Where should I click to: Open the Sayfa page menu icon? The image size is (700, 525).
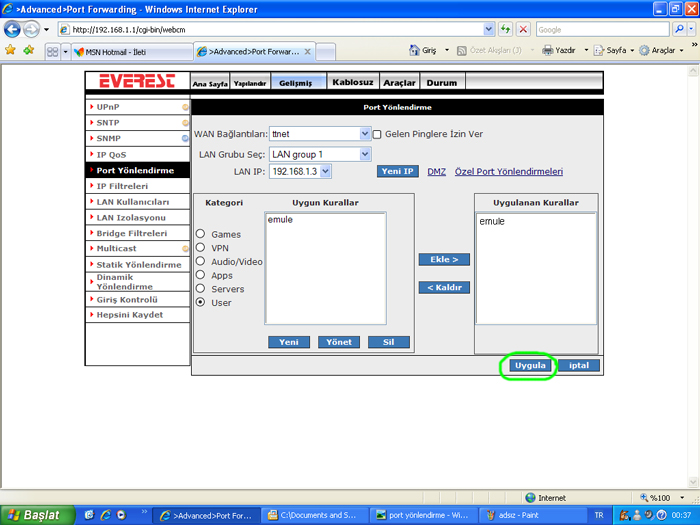pyautogui.click(x=599, y=50)
